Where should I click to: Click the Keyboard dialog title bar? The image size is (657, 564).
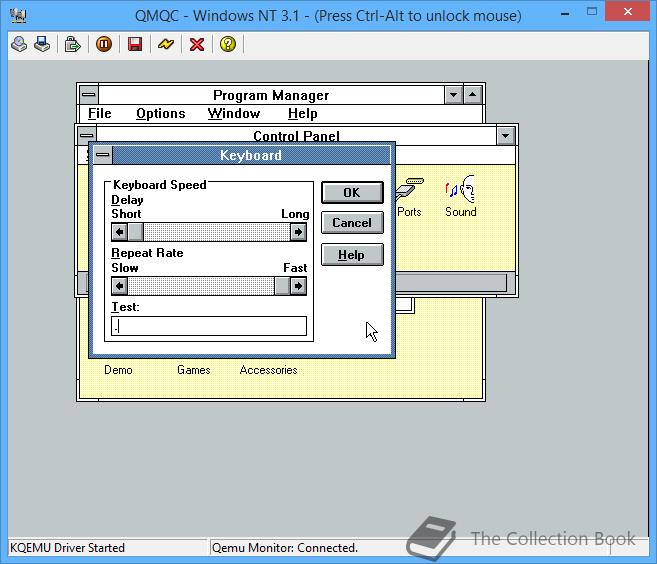tap(251, 155)
